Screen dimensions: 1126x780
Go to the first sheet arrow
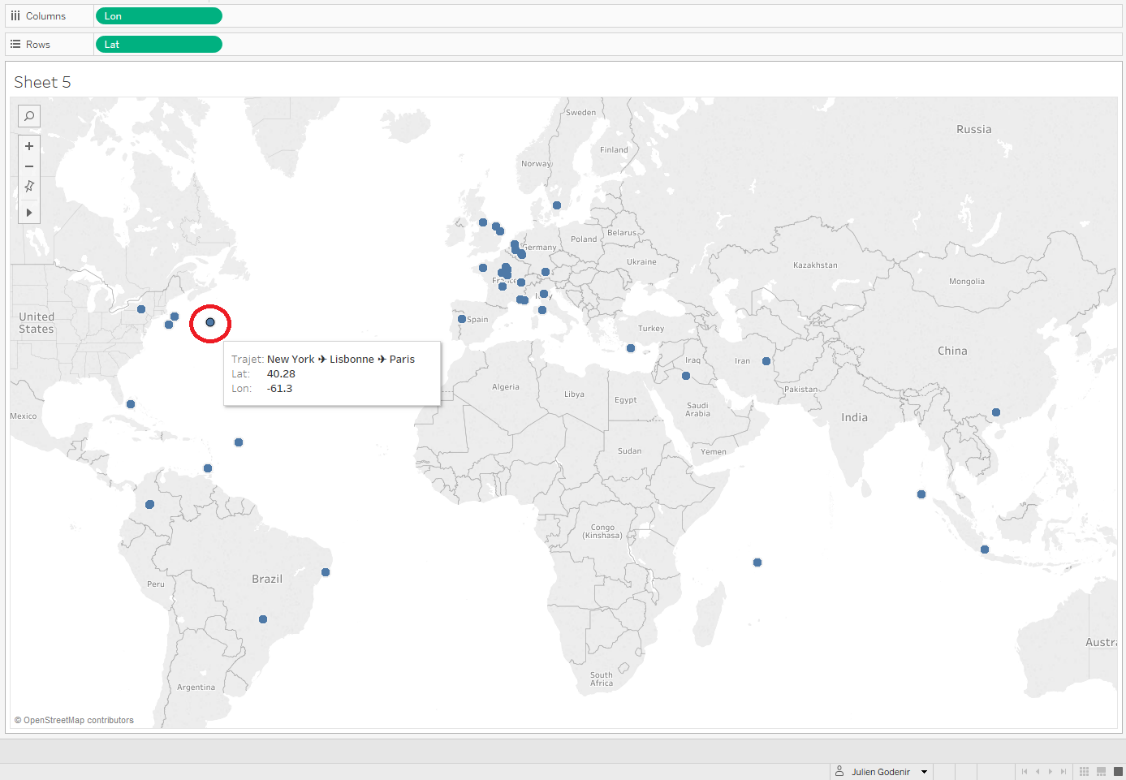1023,772
